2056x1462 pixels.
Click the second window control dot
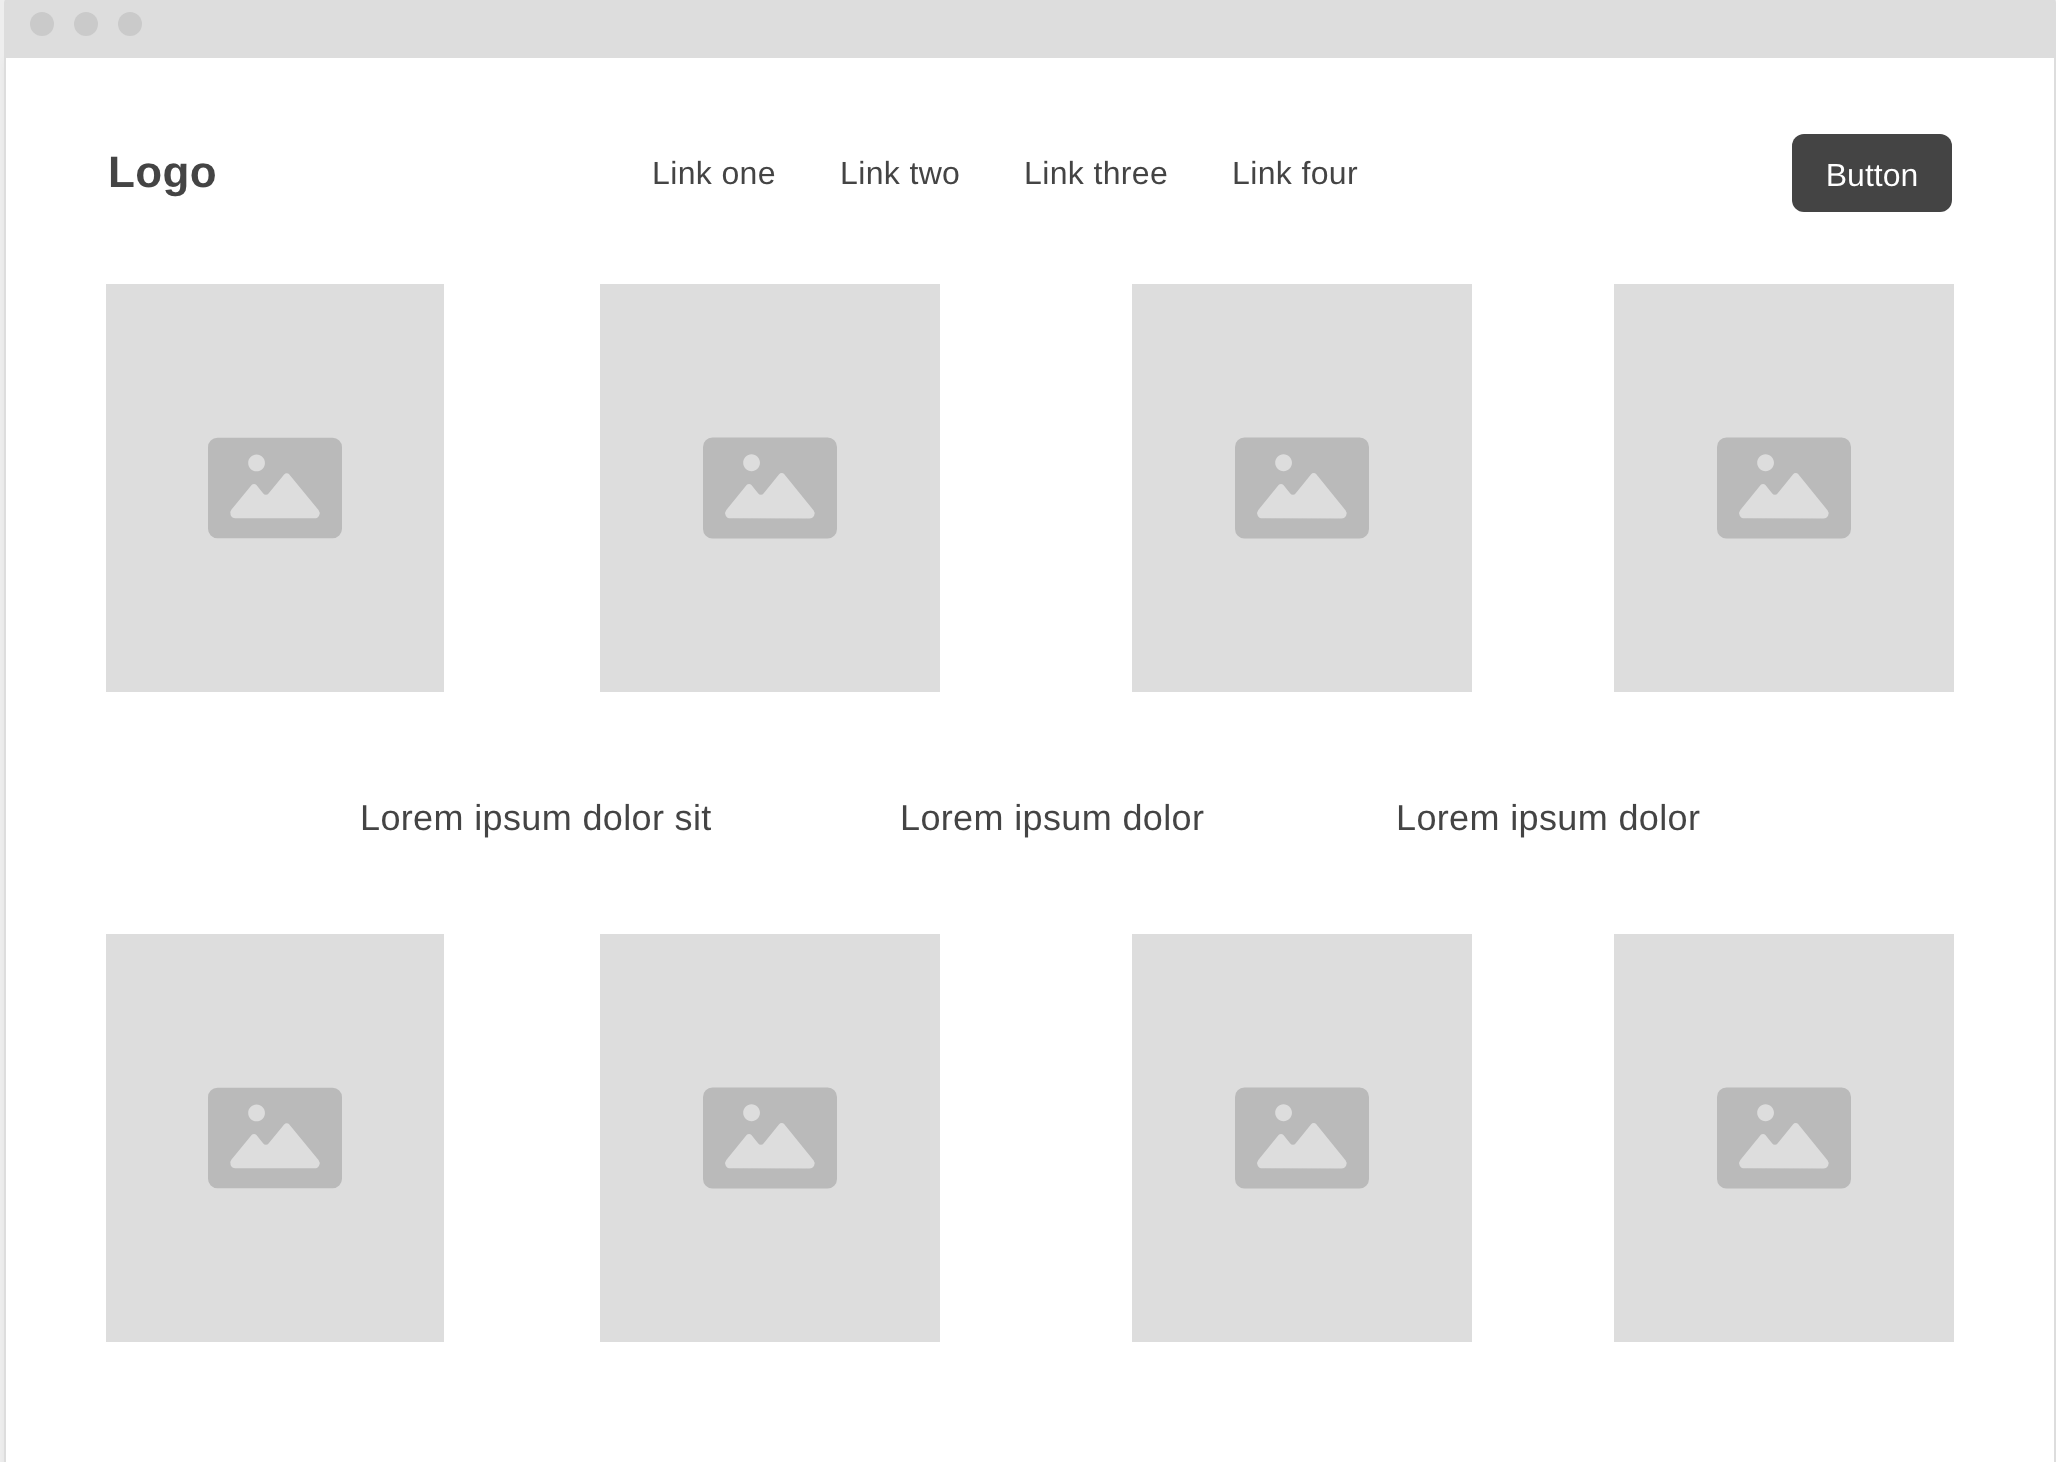point(86,24)
